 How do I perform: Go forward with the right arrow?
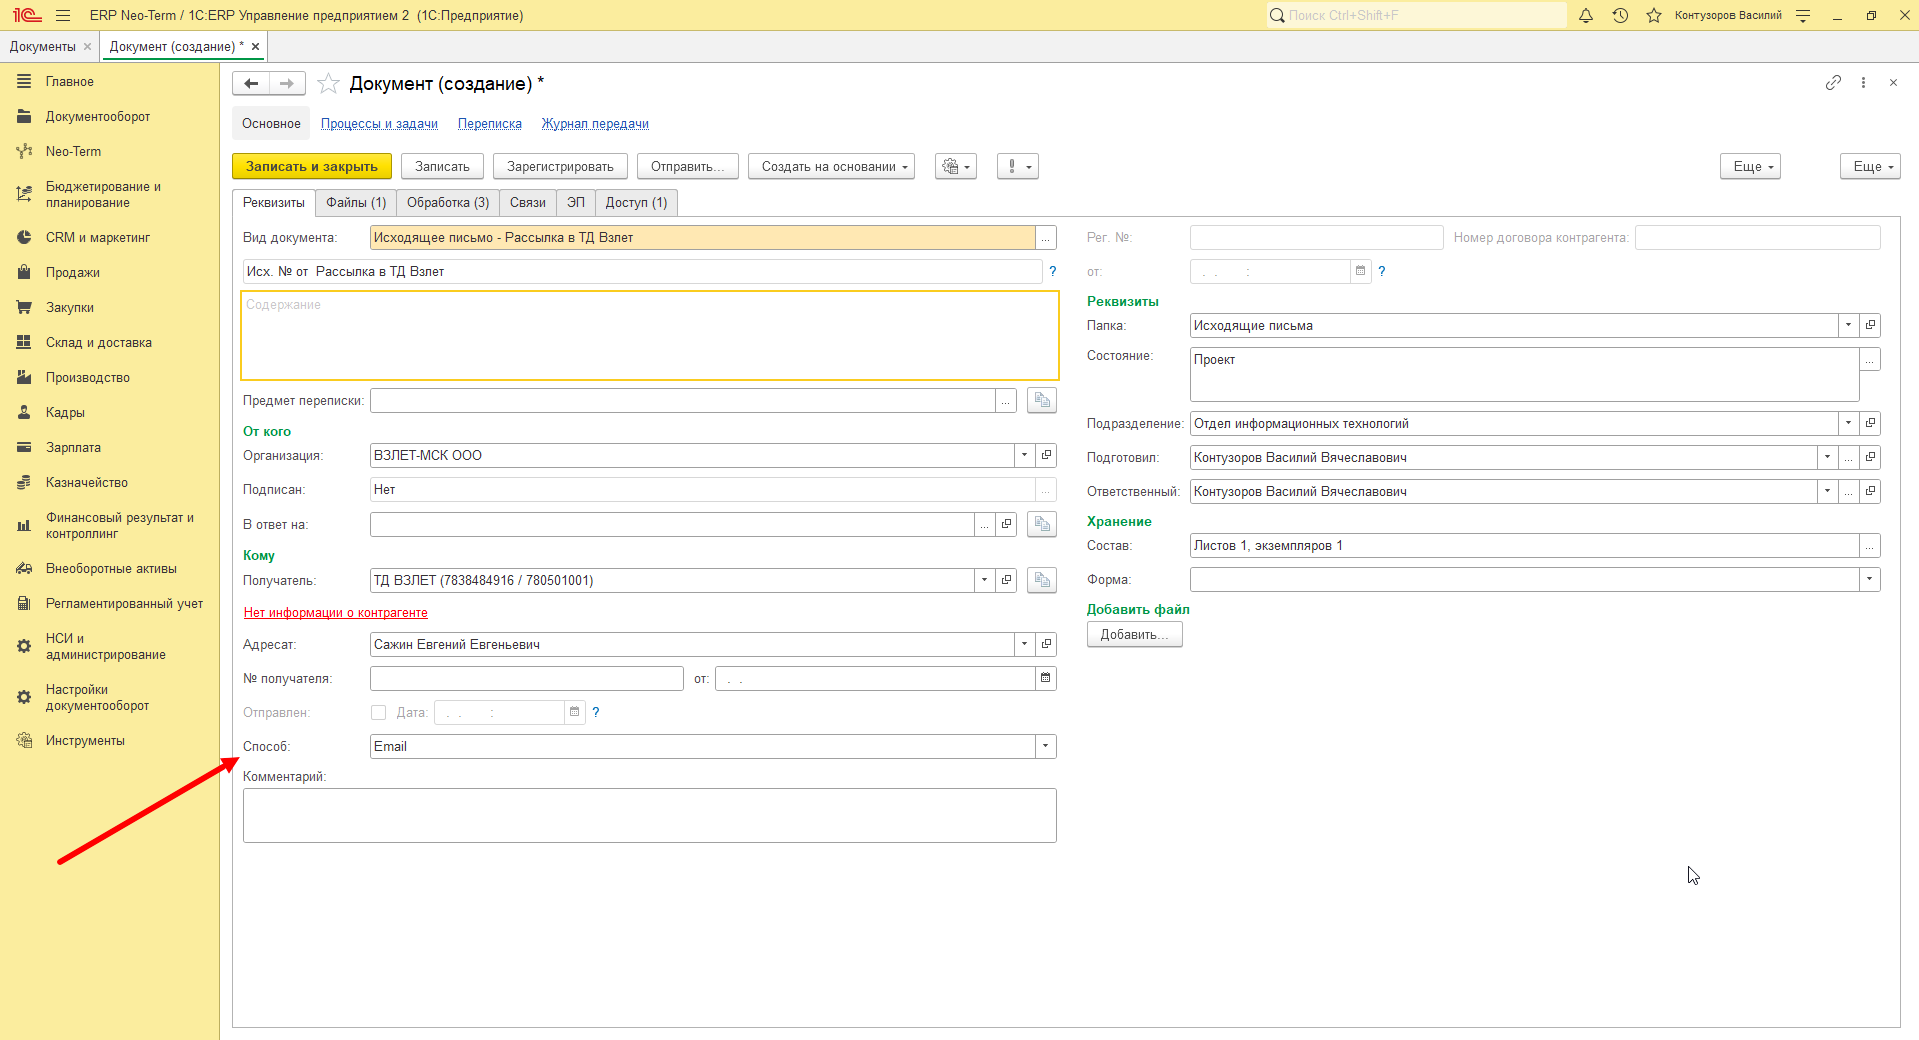[x=287, y=84]
